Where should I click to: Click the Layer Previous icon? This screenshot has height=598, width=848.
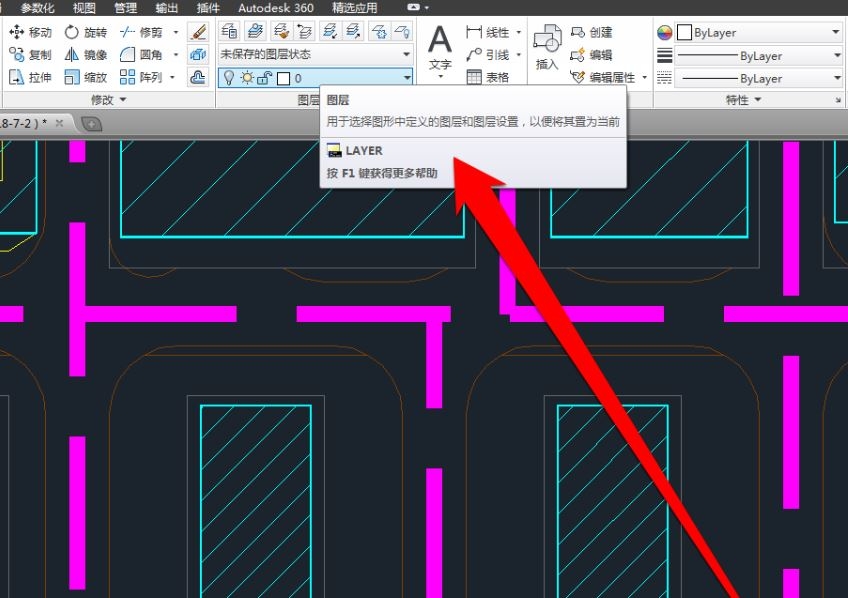[x=304, y=31]
